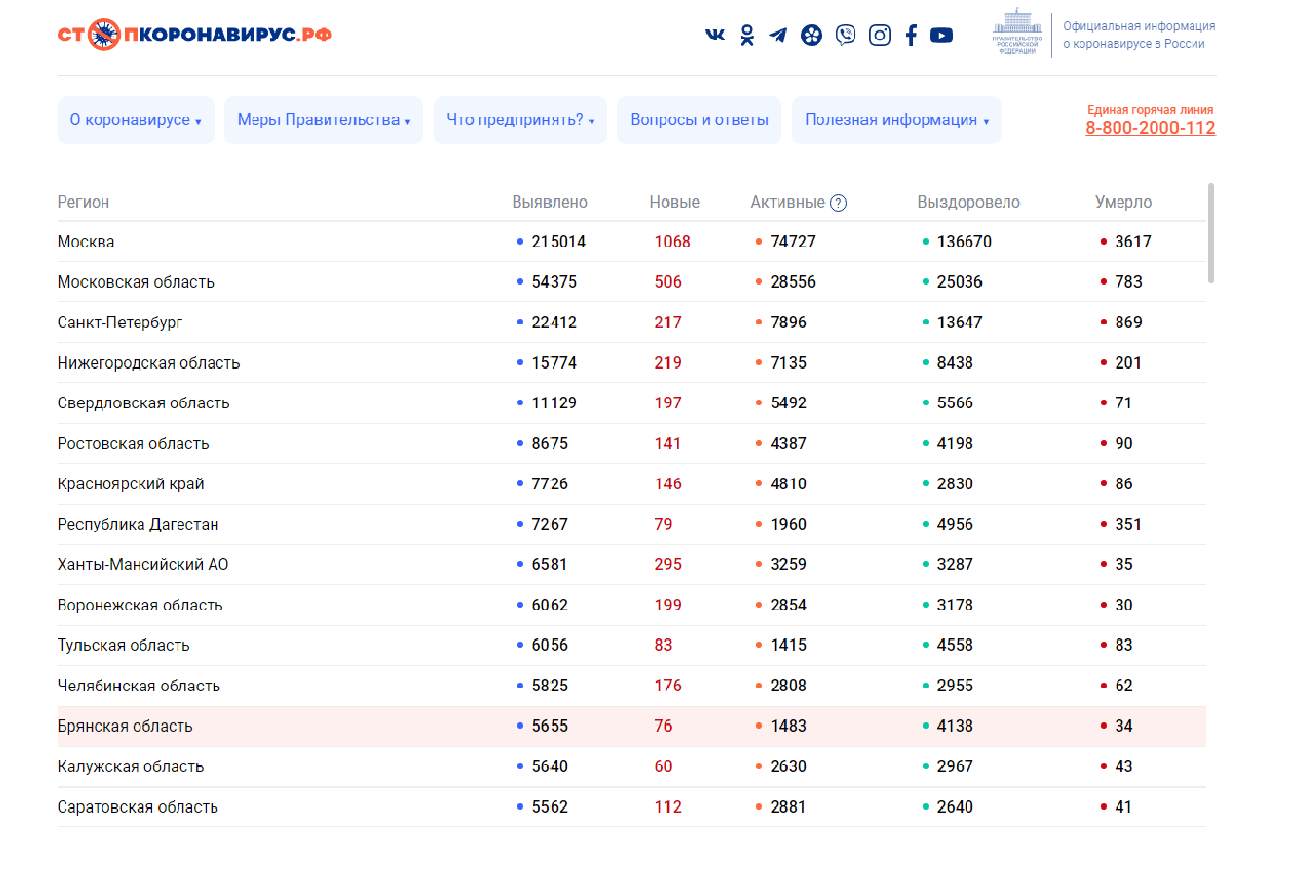Click Moscow's recovered value 136670
The width and height of the screenshot is (1290, 875).
pyautogui.click(x=965, y=242)
